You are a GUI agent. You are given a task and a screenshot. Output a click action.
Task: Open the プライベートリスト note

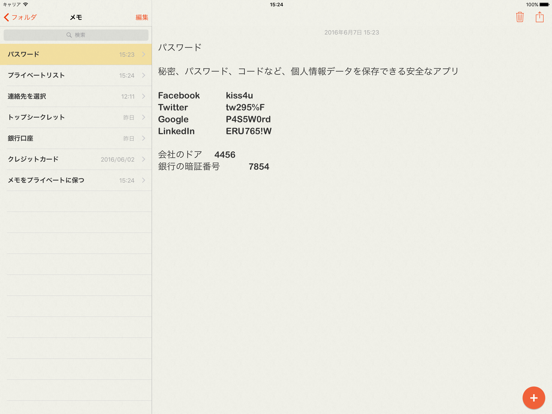click(76, 75)
